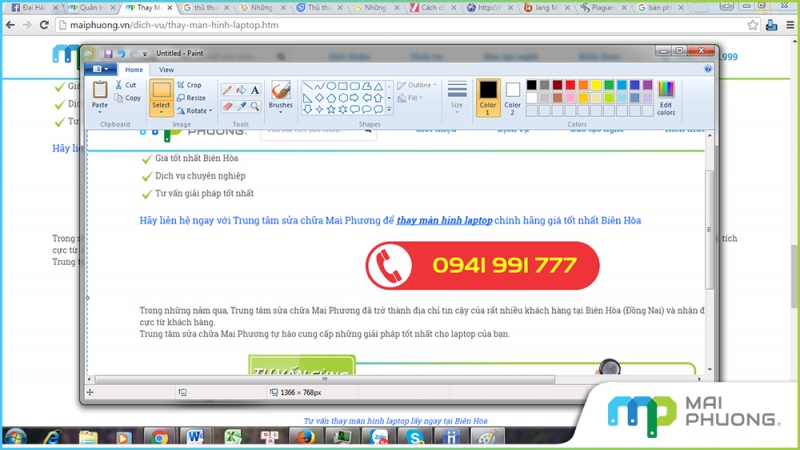Open the shape Outline dropdown
This screenshot has width=800, height=450.
(417, 85)
